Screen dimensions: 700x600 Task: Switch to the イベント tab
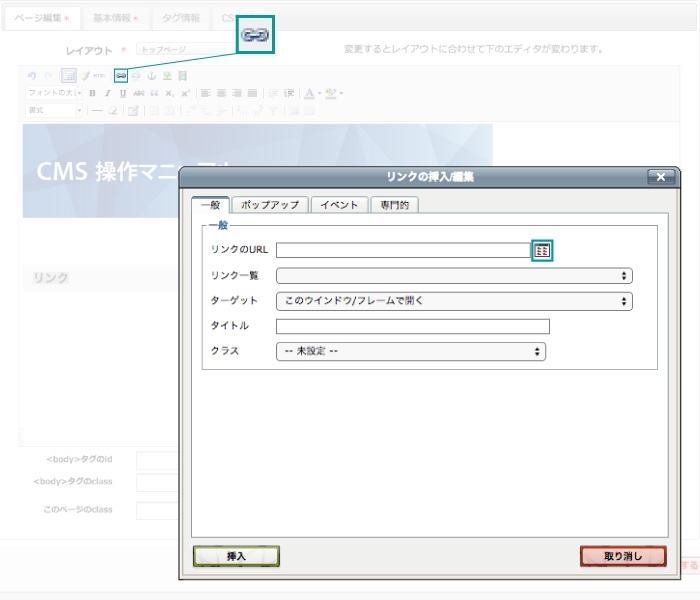(339, 205)
